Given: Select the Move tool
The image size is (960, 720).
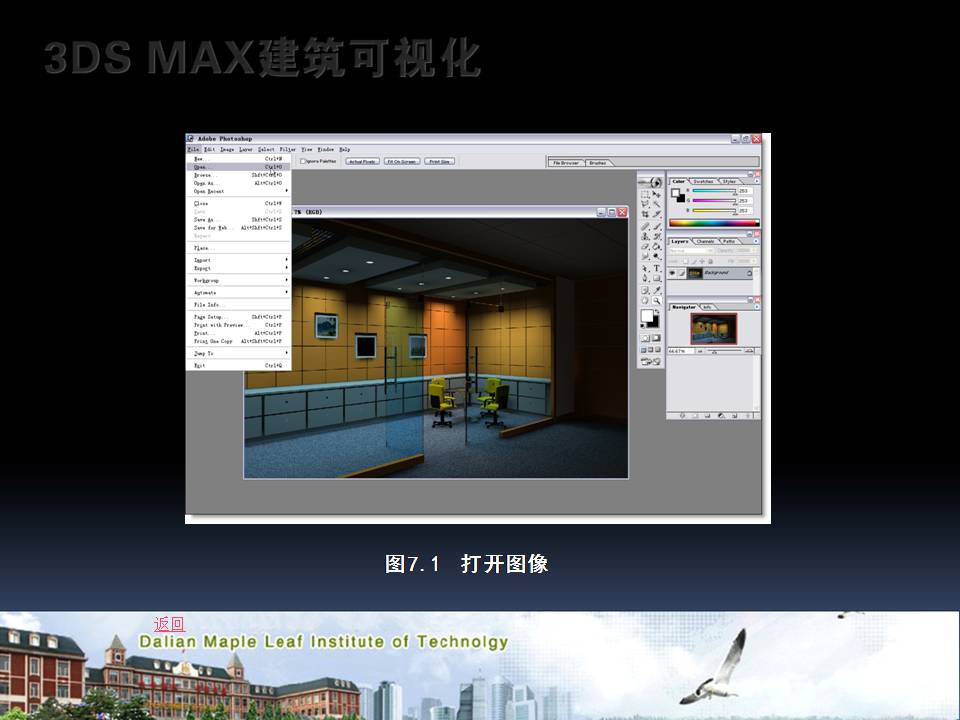Looking at the screenshot, I should click(657, 194).
